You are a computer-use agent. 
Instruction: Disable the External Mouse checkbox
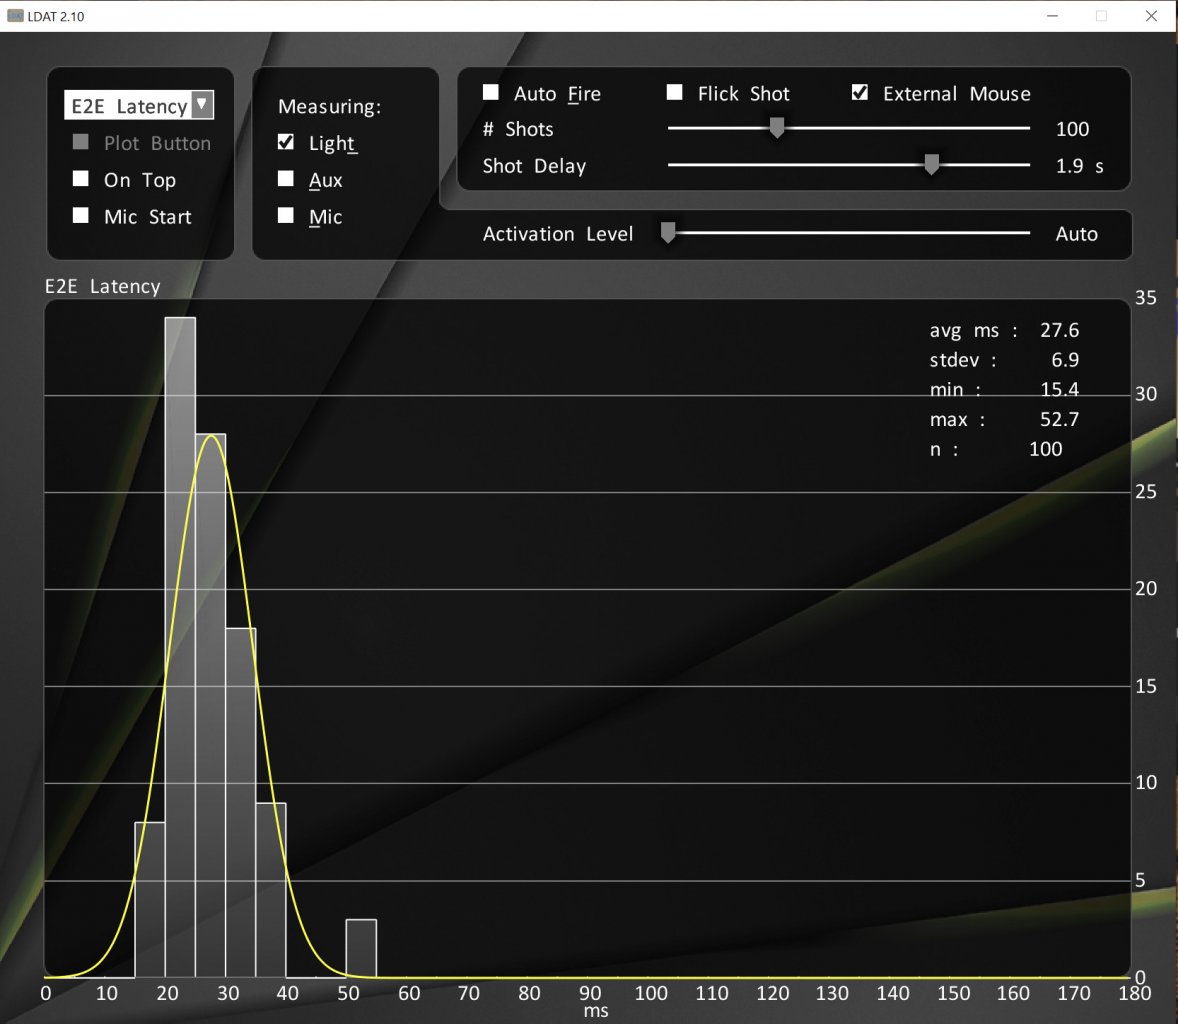click(860, 92)
